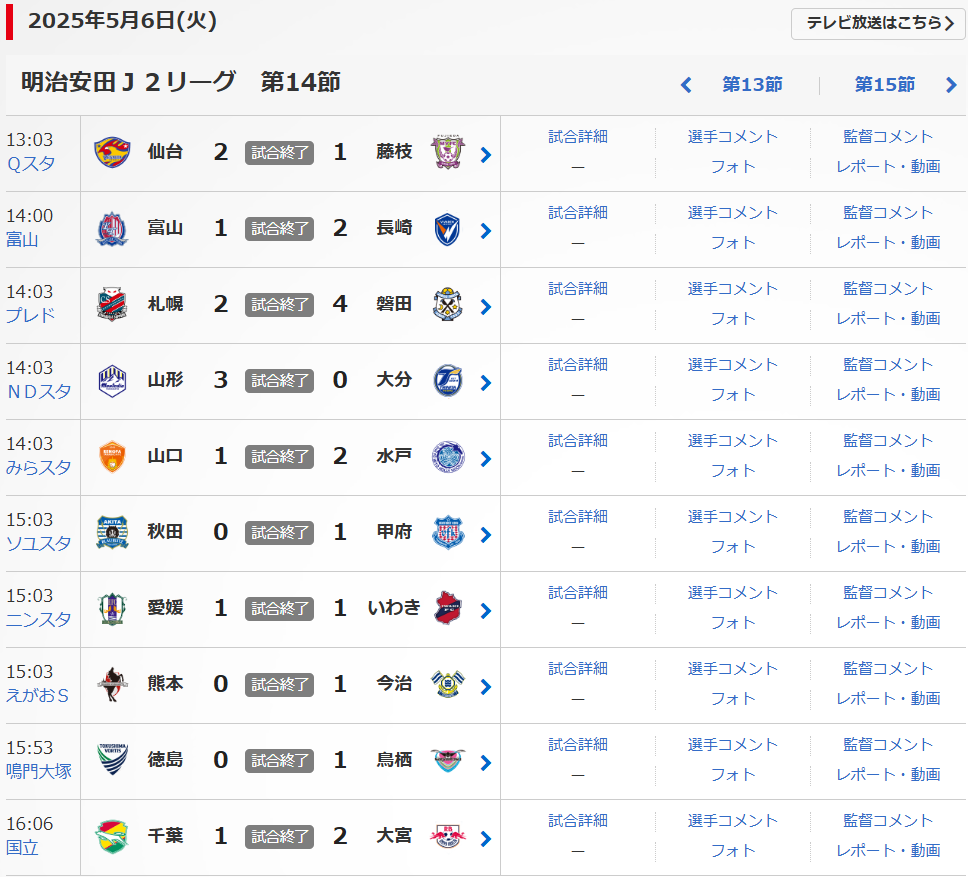Open 監督コメント for the Sapporo match
Image resolution: width=968 pixels, height=877 pixels.
click(888, 288)
